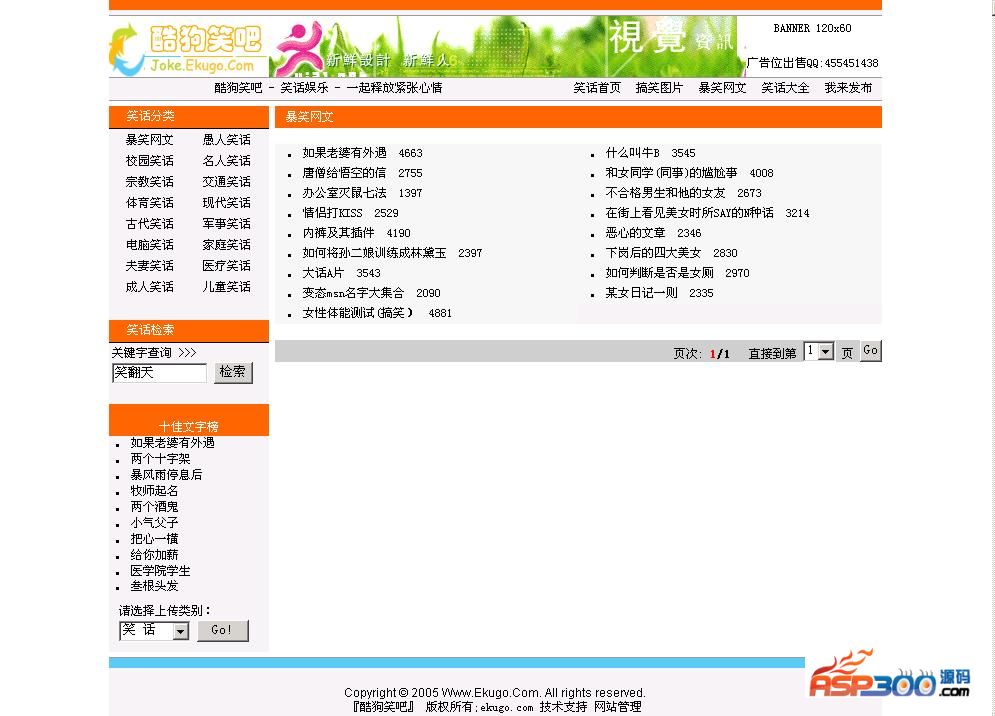Select the 夫妻笑话 category

[x=149, y=265]
